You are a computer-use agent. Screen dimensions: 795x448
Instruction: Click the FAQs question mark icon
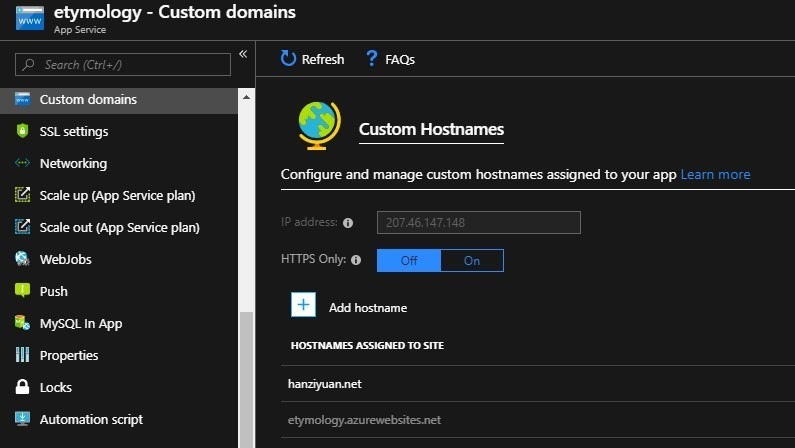372,58
